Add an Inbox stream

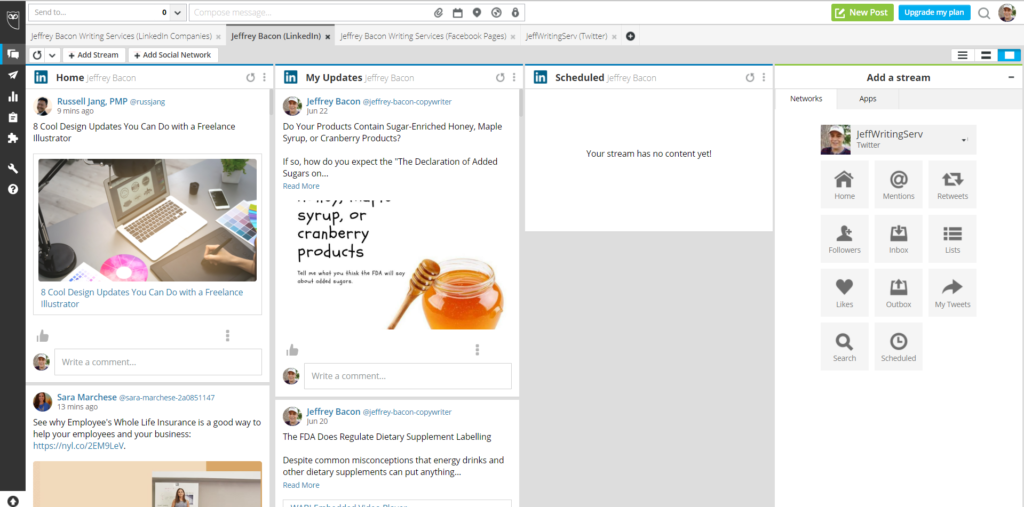[899, 238]
